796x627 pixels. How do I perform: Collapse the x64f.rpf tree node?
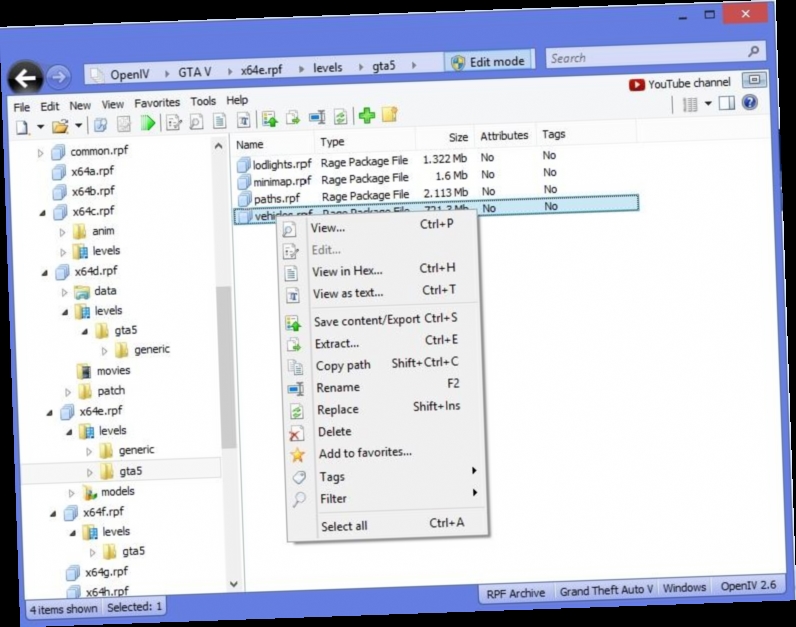(53, 514)
